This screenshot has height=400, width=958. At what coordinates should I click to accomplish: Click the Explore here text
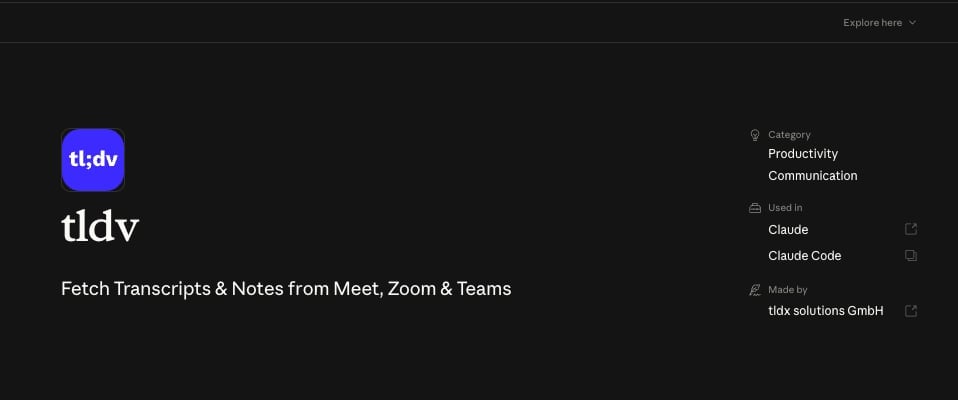(x=872, y=23)
